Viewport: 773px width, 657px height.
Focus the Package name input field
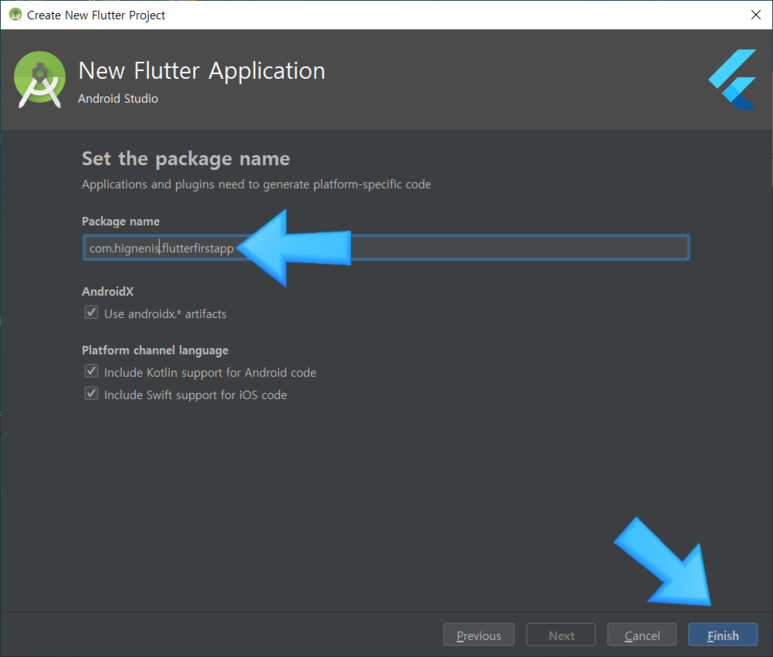386,247
